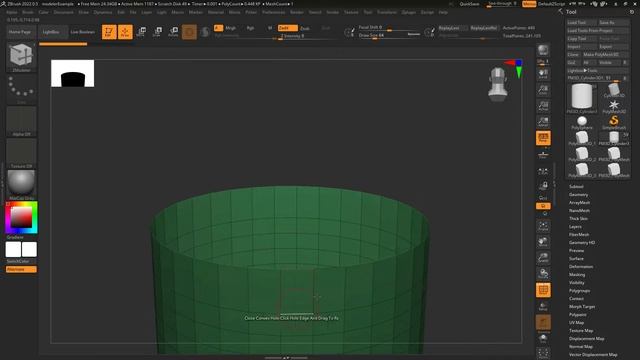This screenshot has width=640, height=360.
Task: Click the orange Edit mode button
Action: click(x=109, y=32)
